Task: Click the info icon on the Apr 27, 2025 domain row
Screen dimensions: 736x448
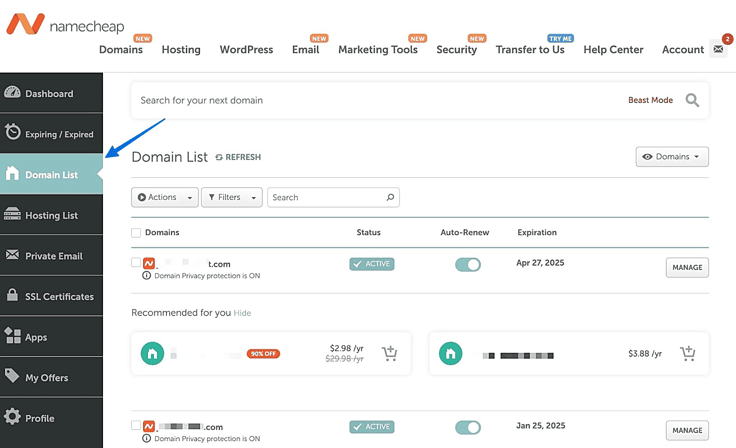Action: pos(146,276)
